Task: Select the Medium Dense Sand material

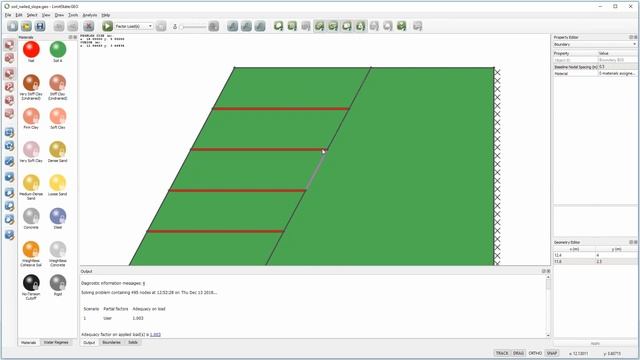Action: click(31, 183)
